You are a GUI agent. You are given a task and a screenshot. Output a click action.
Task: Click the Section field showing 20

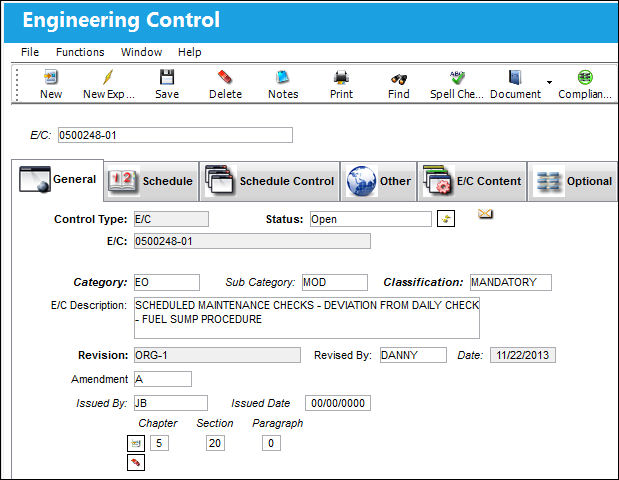215,443
